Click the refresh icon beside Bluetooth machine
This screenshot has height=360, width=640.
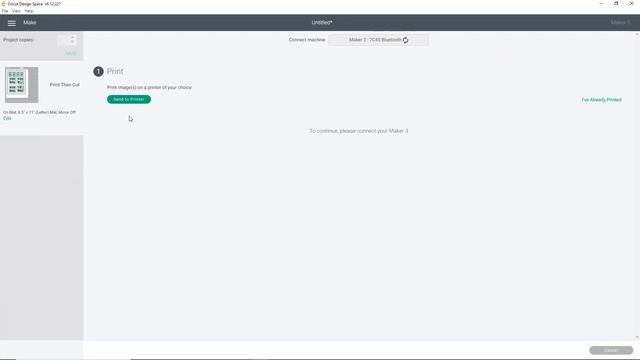pos(405,40)
